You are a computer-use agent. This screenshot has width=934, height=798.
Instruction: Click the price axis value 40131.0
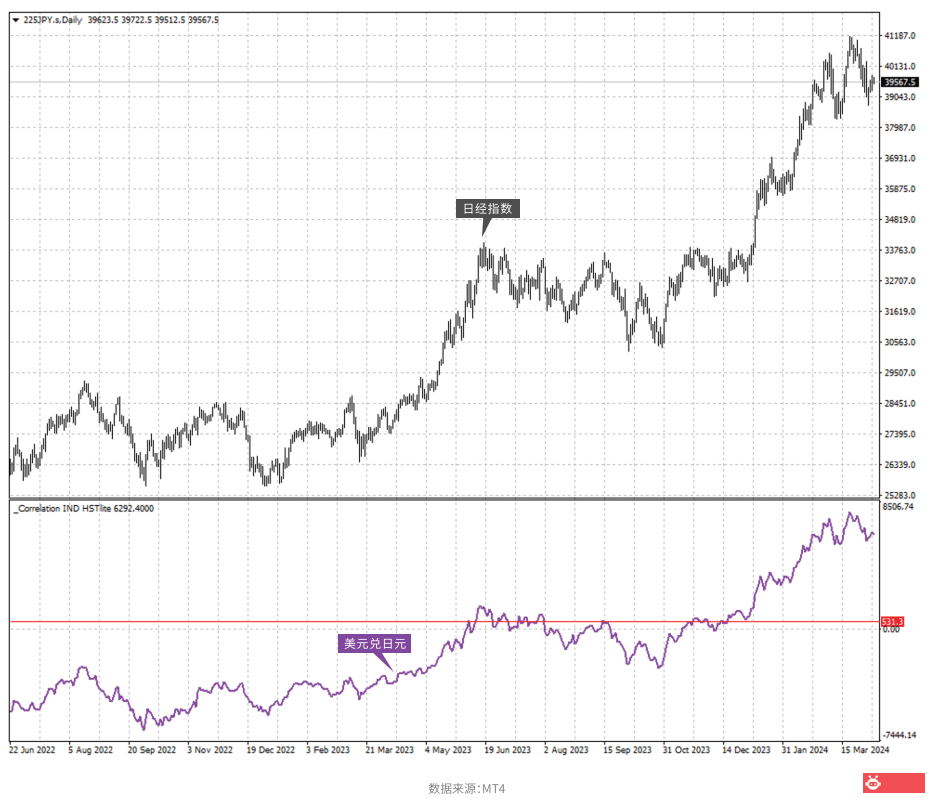(x=899, y=67)
